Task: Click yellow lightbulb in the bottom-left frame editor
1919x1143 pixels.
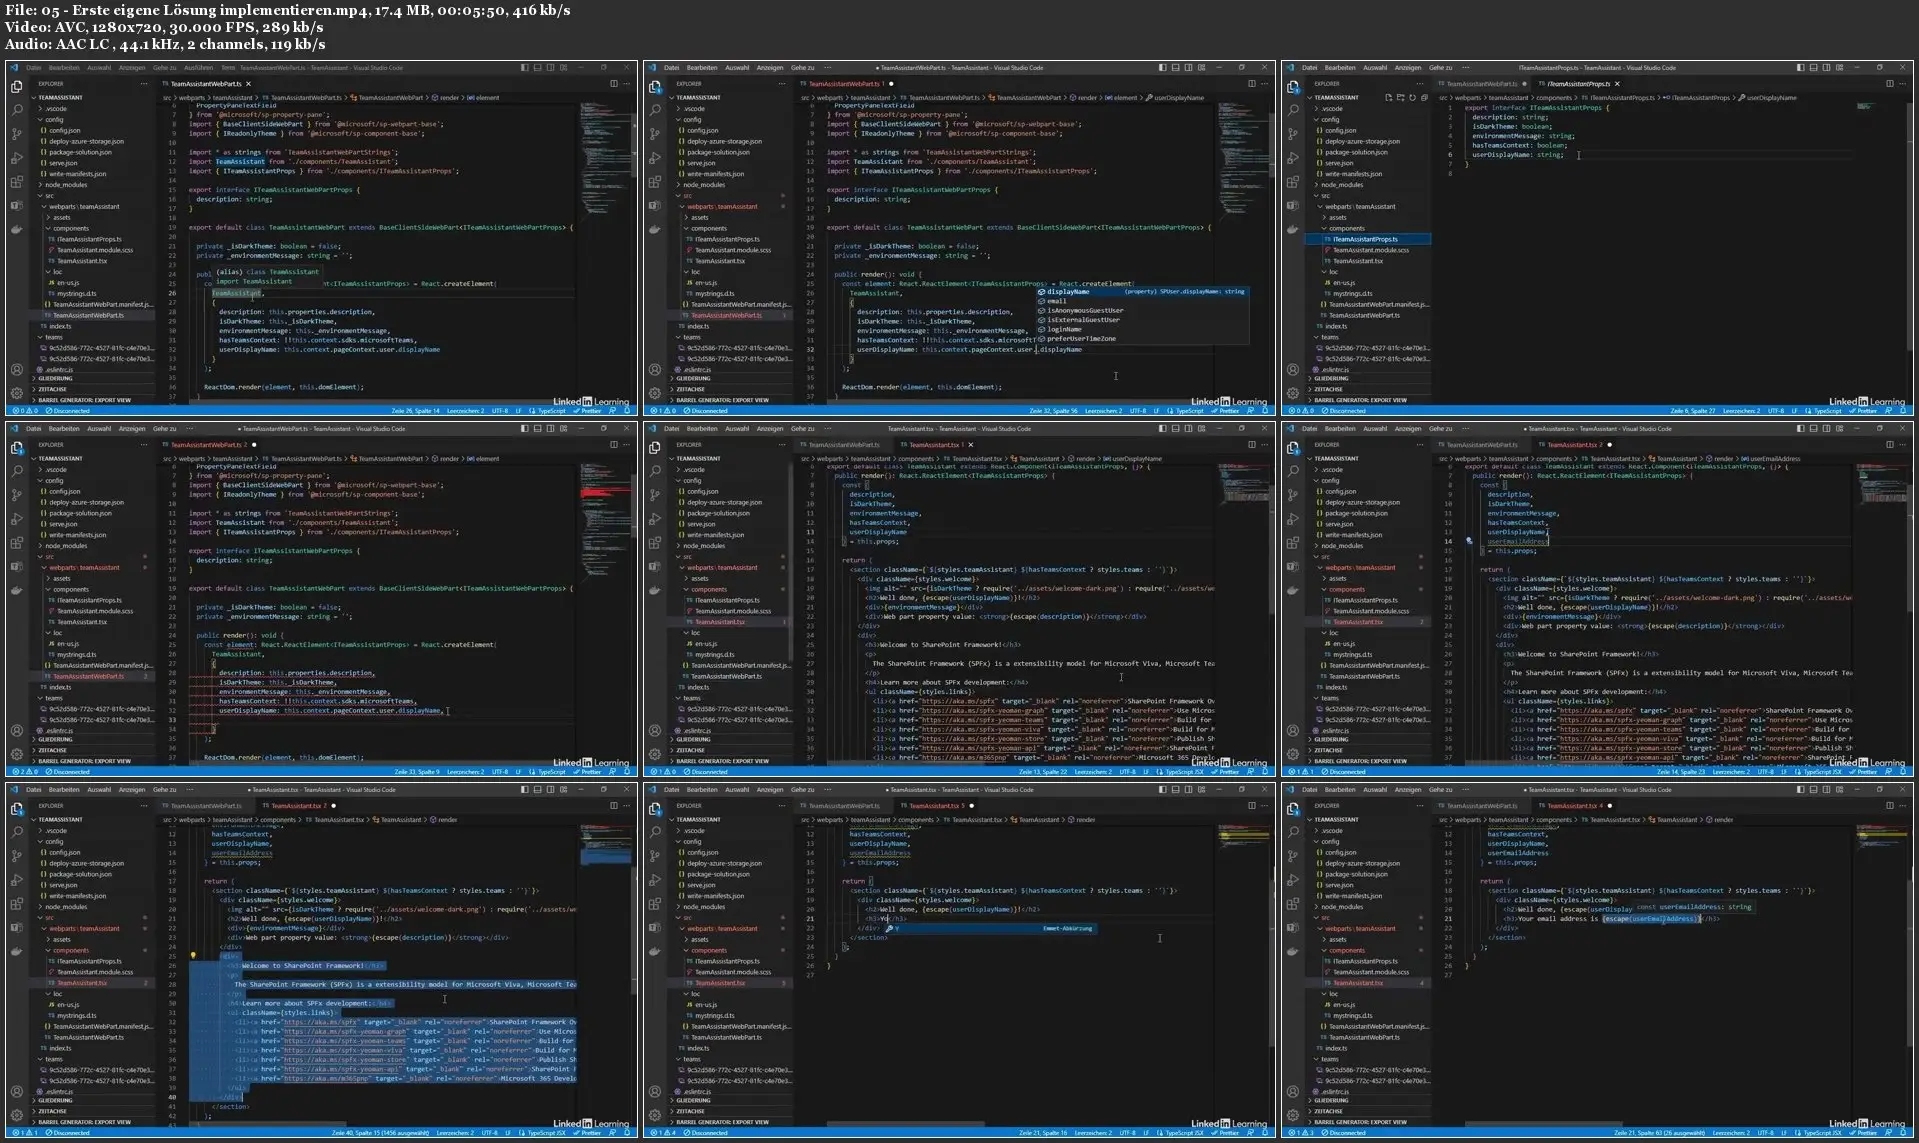Action: pyautogui.click(x=193, y=955)
